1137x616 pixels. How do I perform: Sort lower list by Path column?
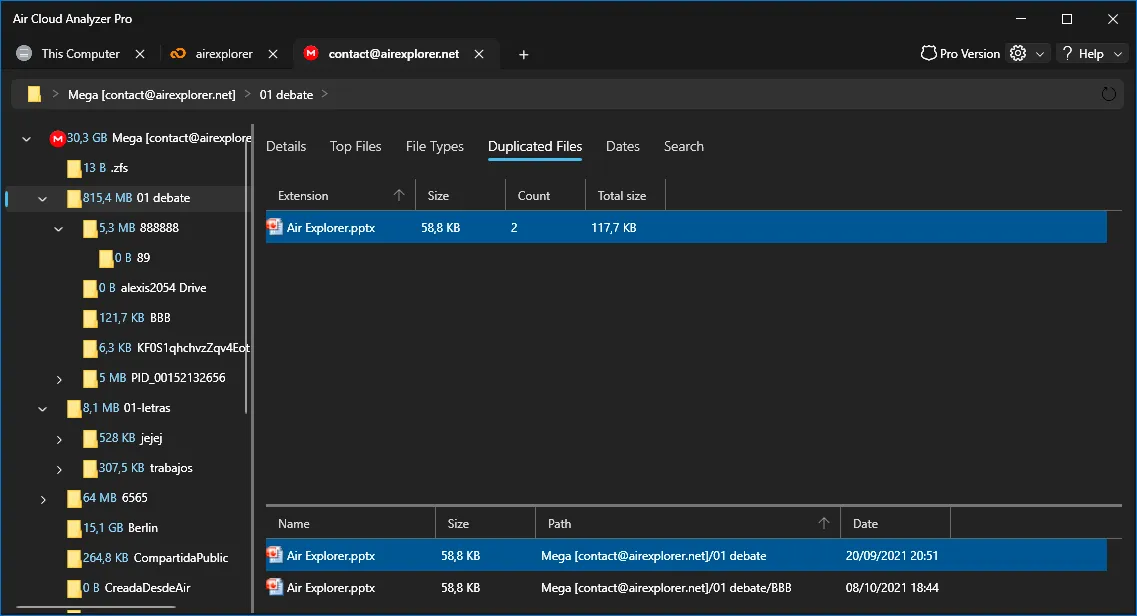687,523
